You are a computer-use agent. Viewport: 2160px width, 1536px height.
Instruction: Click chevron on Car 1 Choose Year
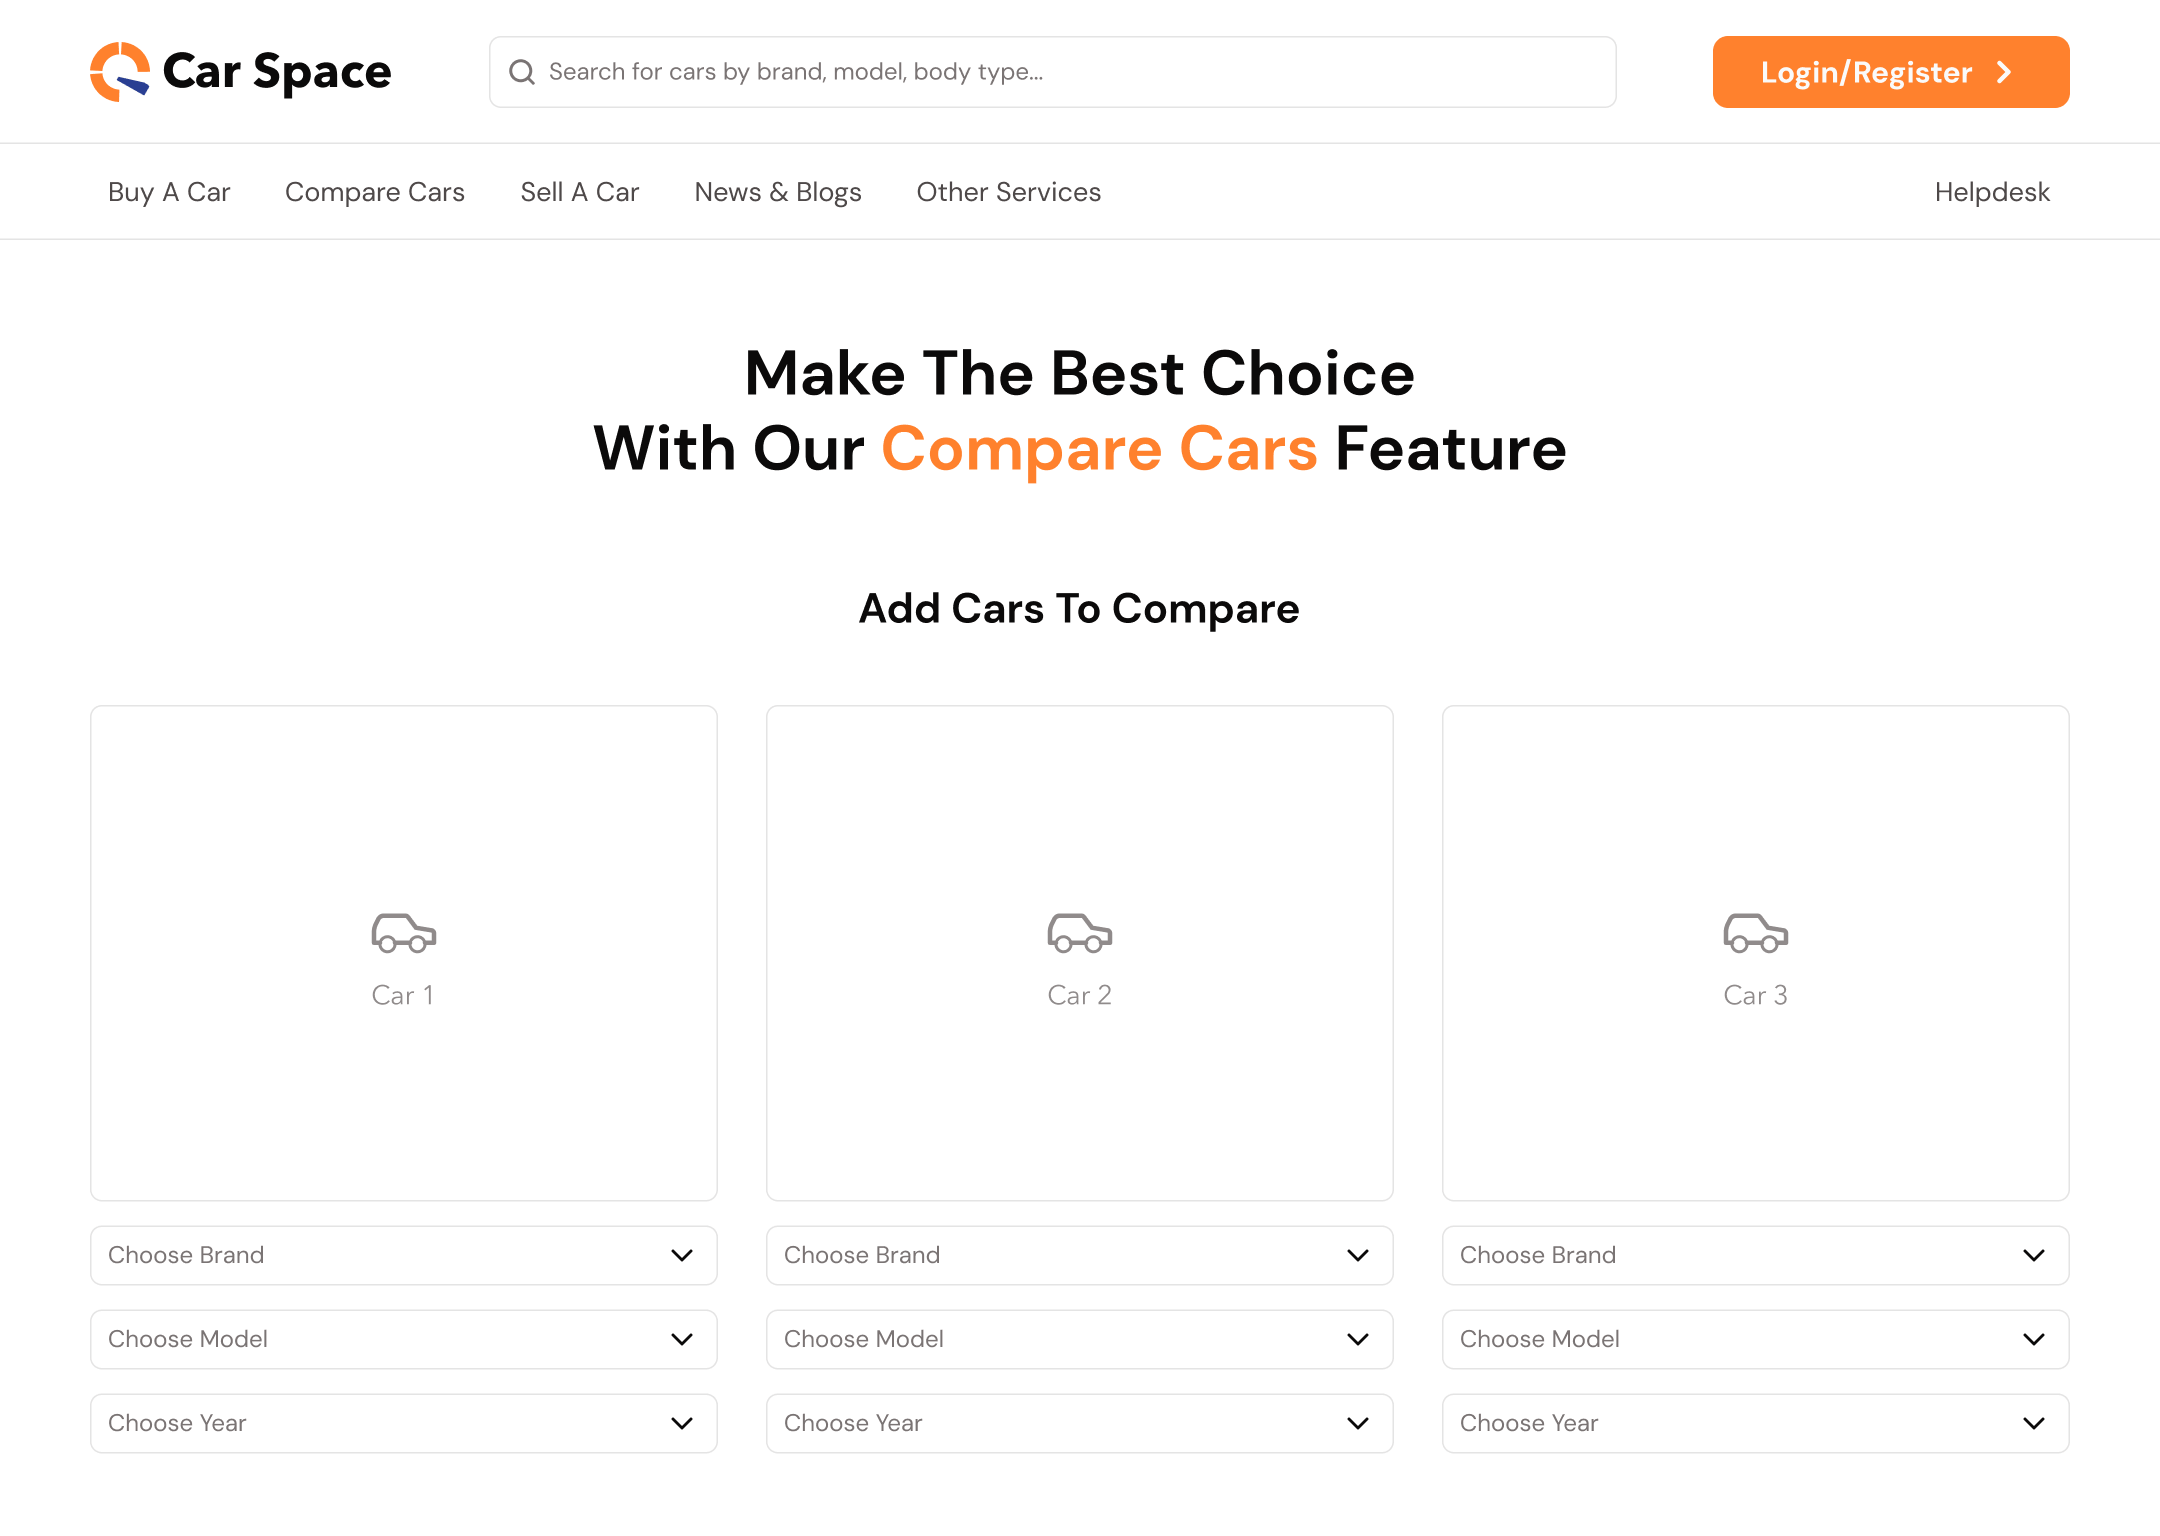click(x=682, y=1423)
